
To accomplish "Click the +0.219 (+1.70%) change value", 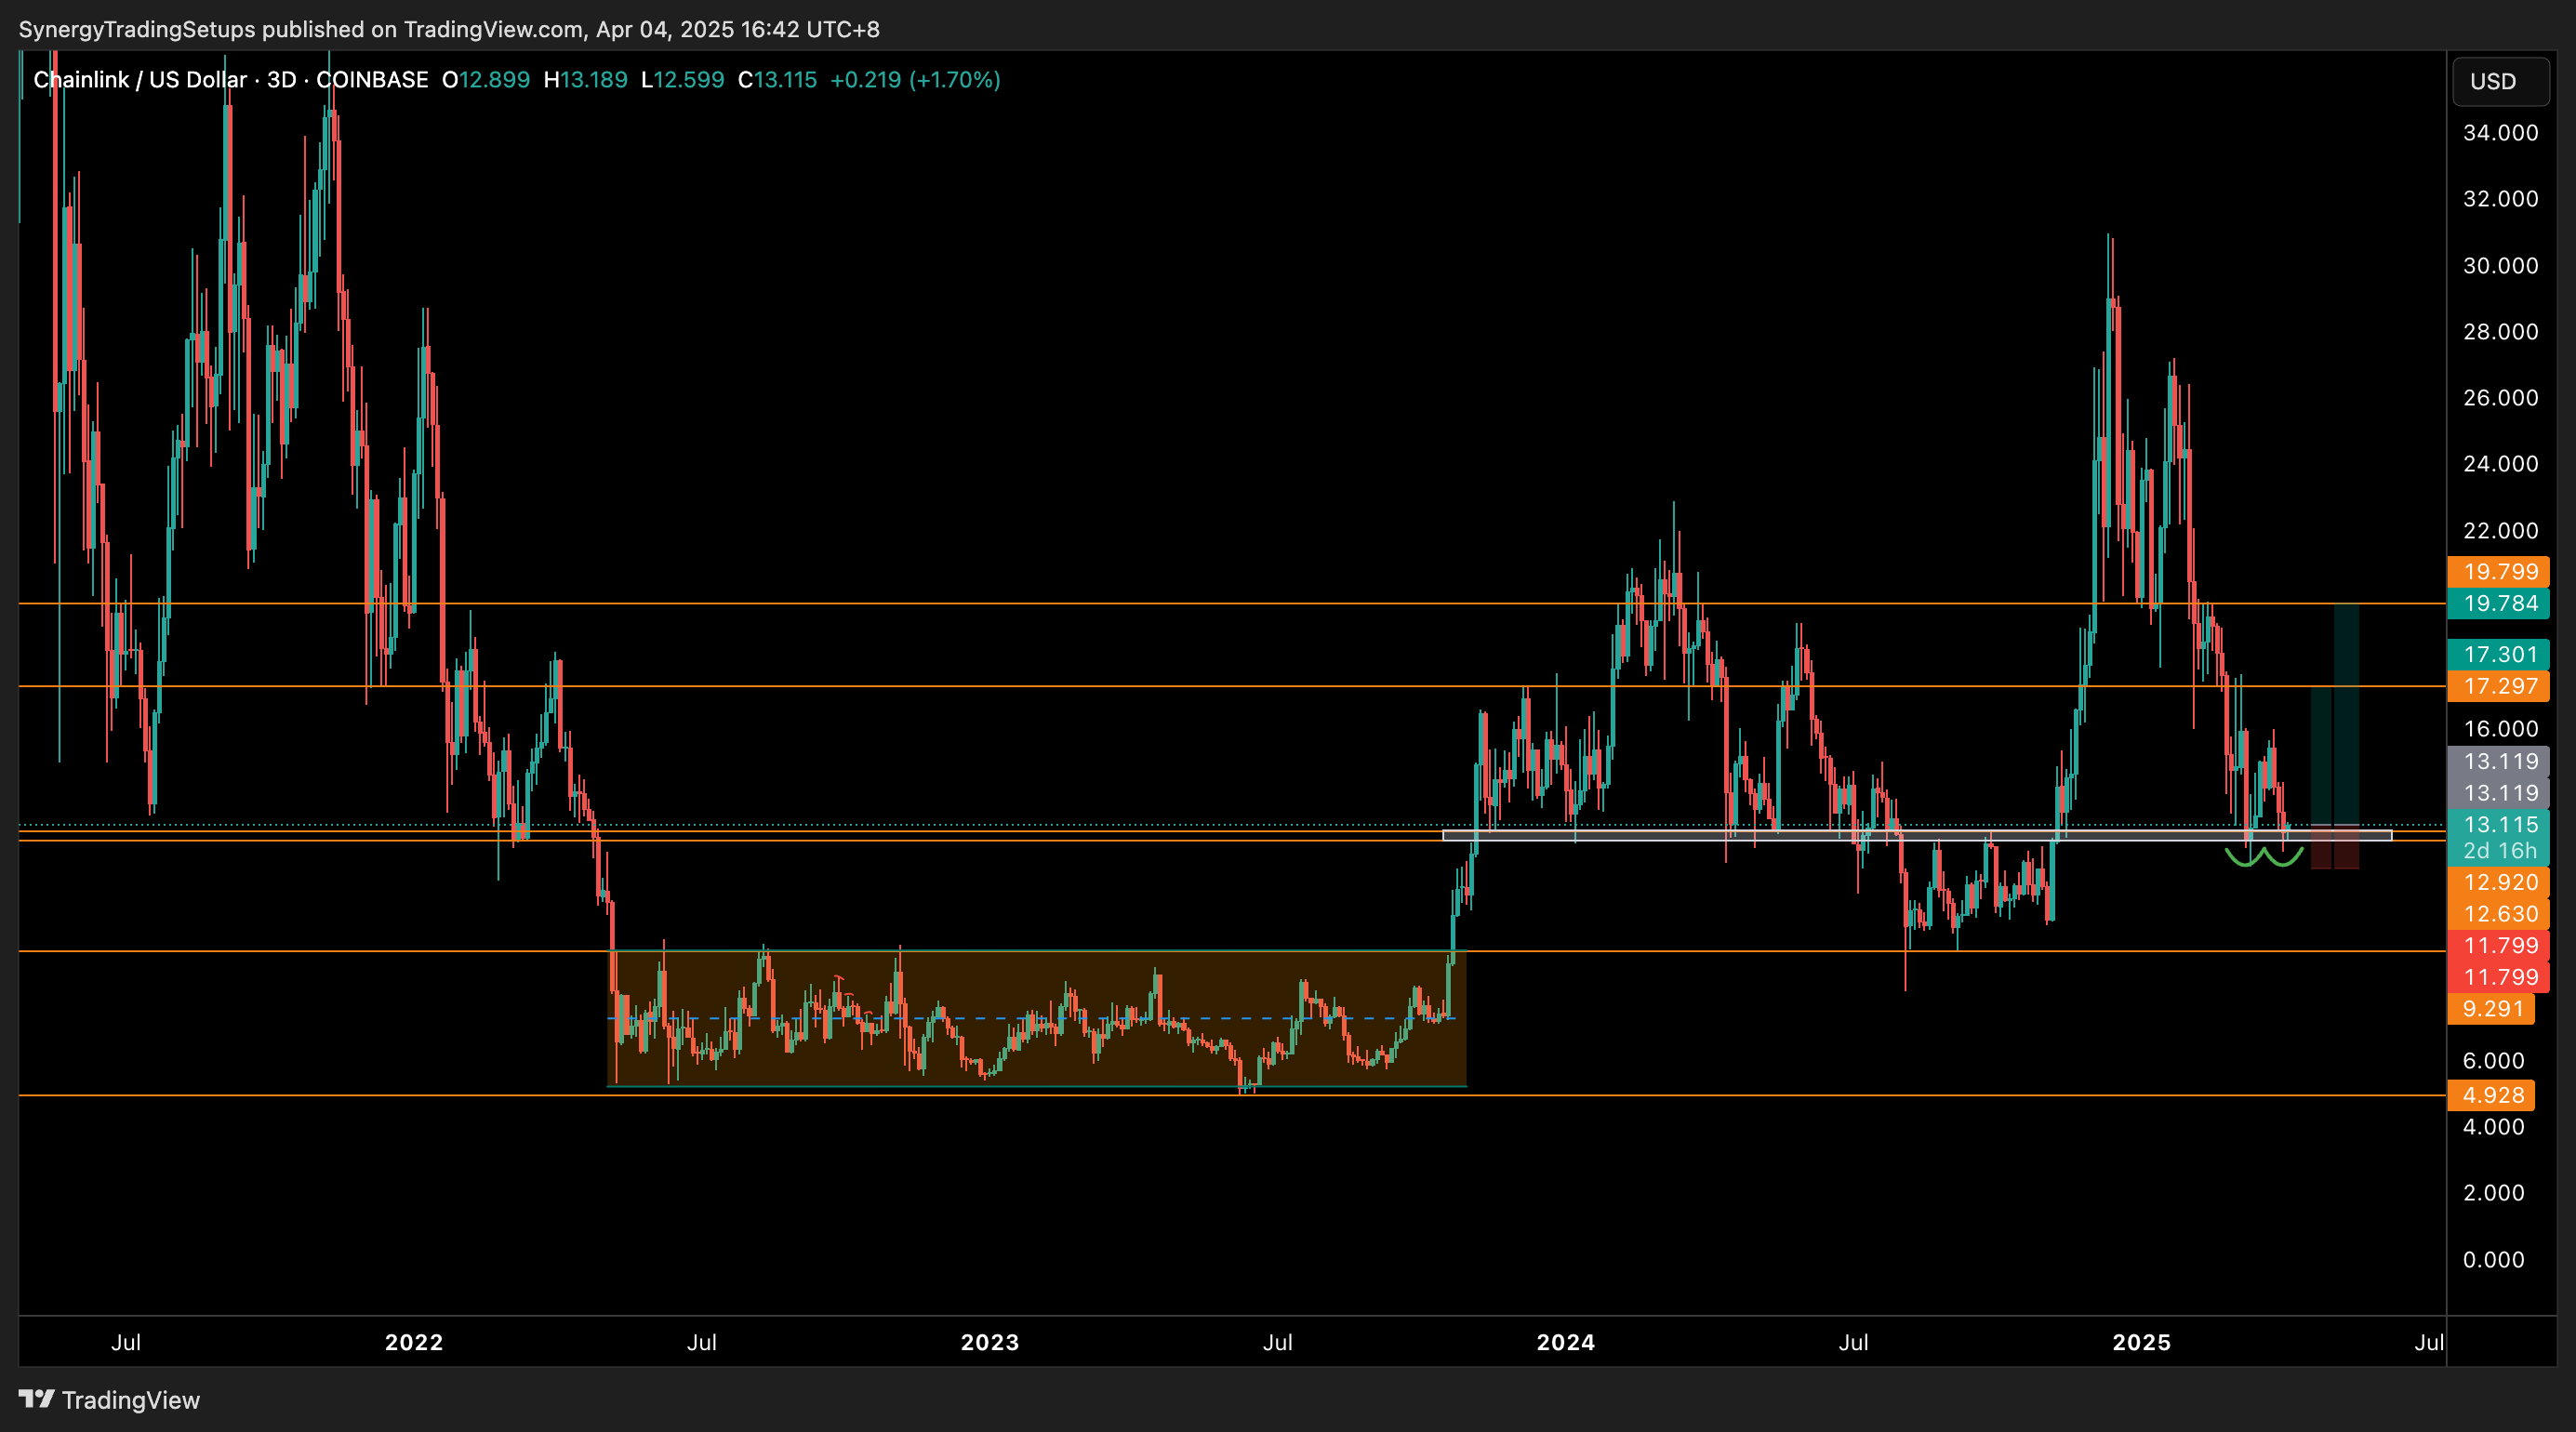I will [915, 80].
